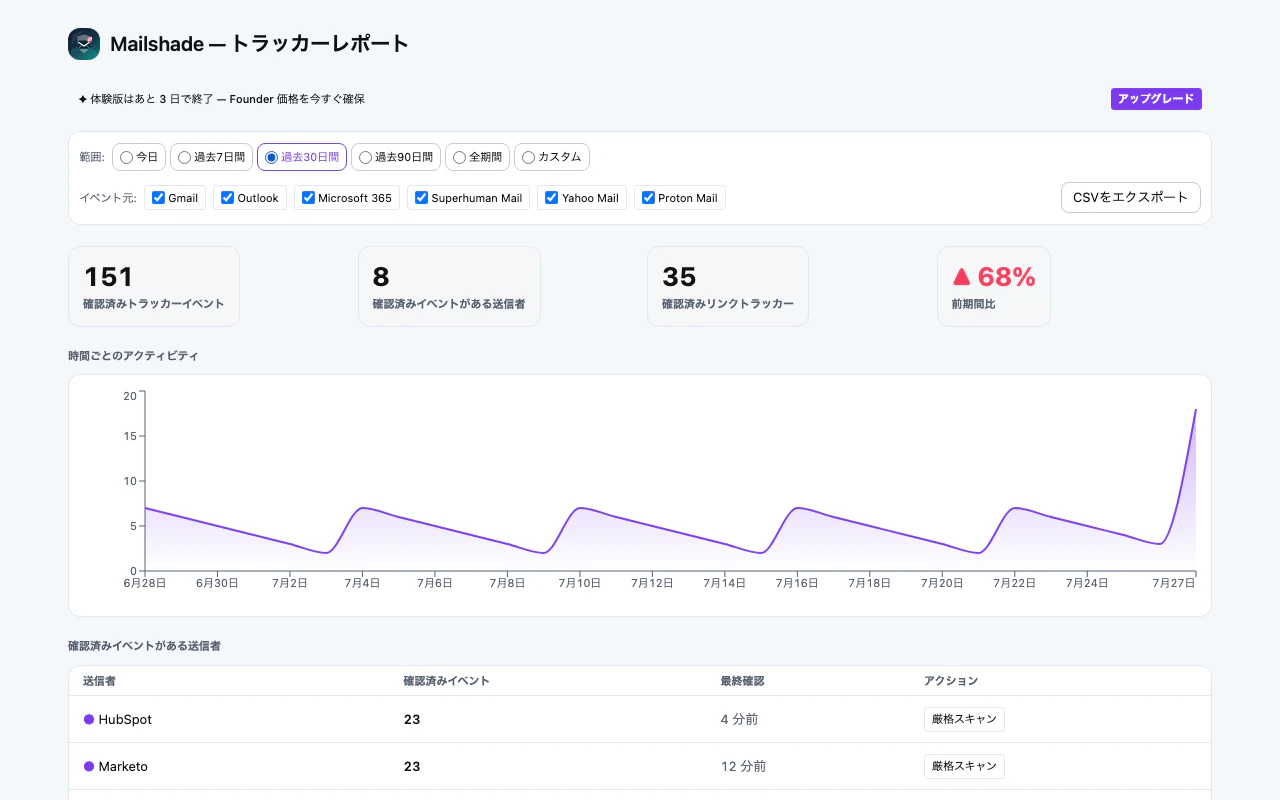The image size is (1280, 800).
Task: Select the 過去7日間 range option
Action: (x=211, y=157)
